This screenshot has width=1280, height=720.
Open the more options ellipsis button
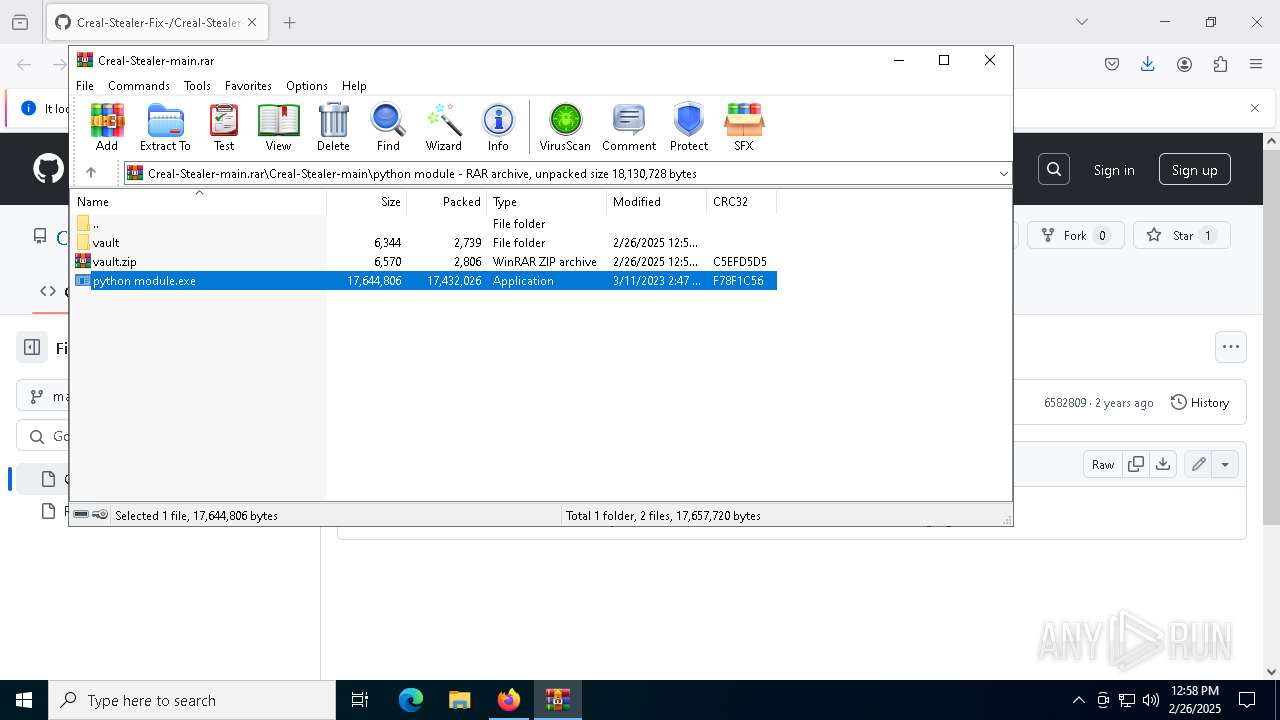tap(1231, 347)
